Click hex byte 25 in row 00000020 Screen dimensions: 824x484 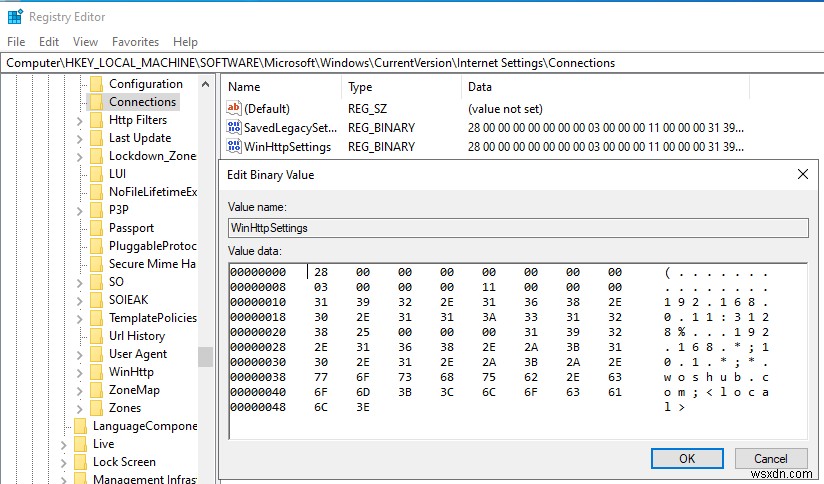coord(363,332)
